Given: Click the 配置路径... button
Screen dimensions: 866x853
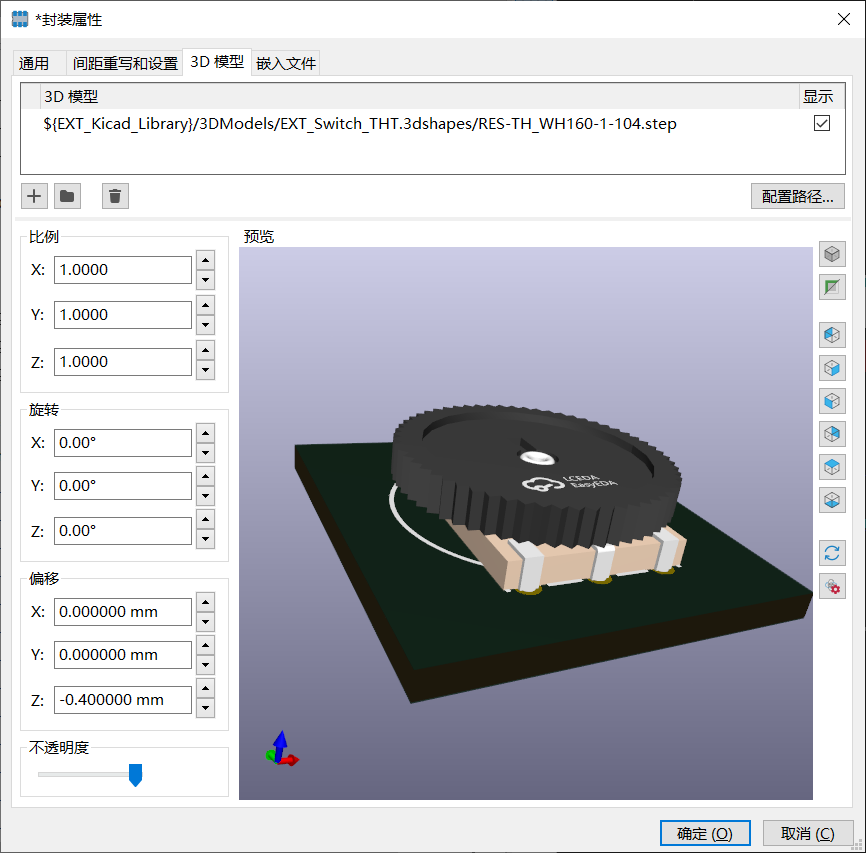Looking at the screenshot, I should [x=797, y=196].
